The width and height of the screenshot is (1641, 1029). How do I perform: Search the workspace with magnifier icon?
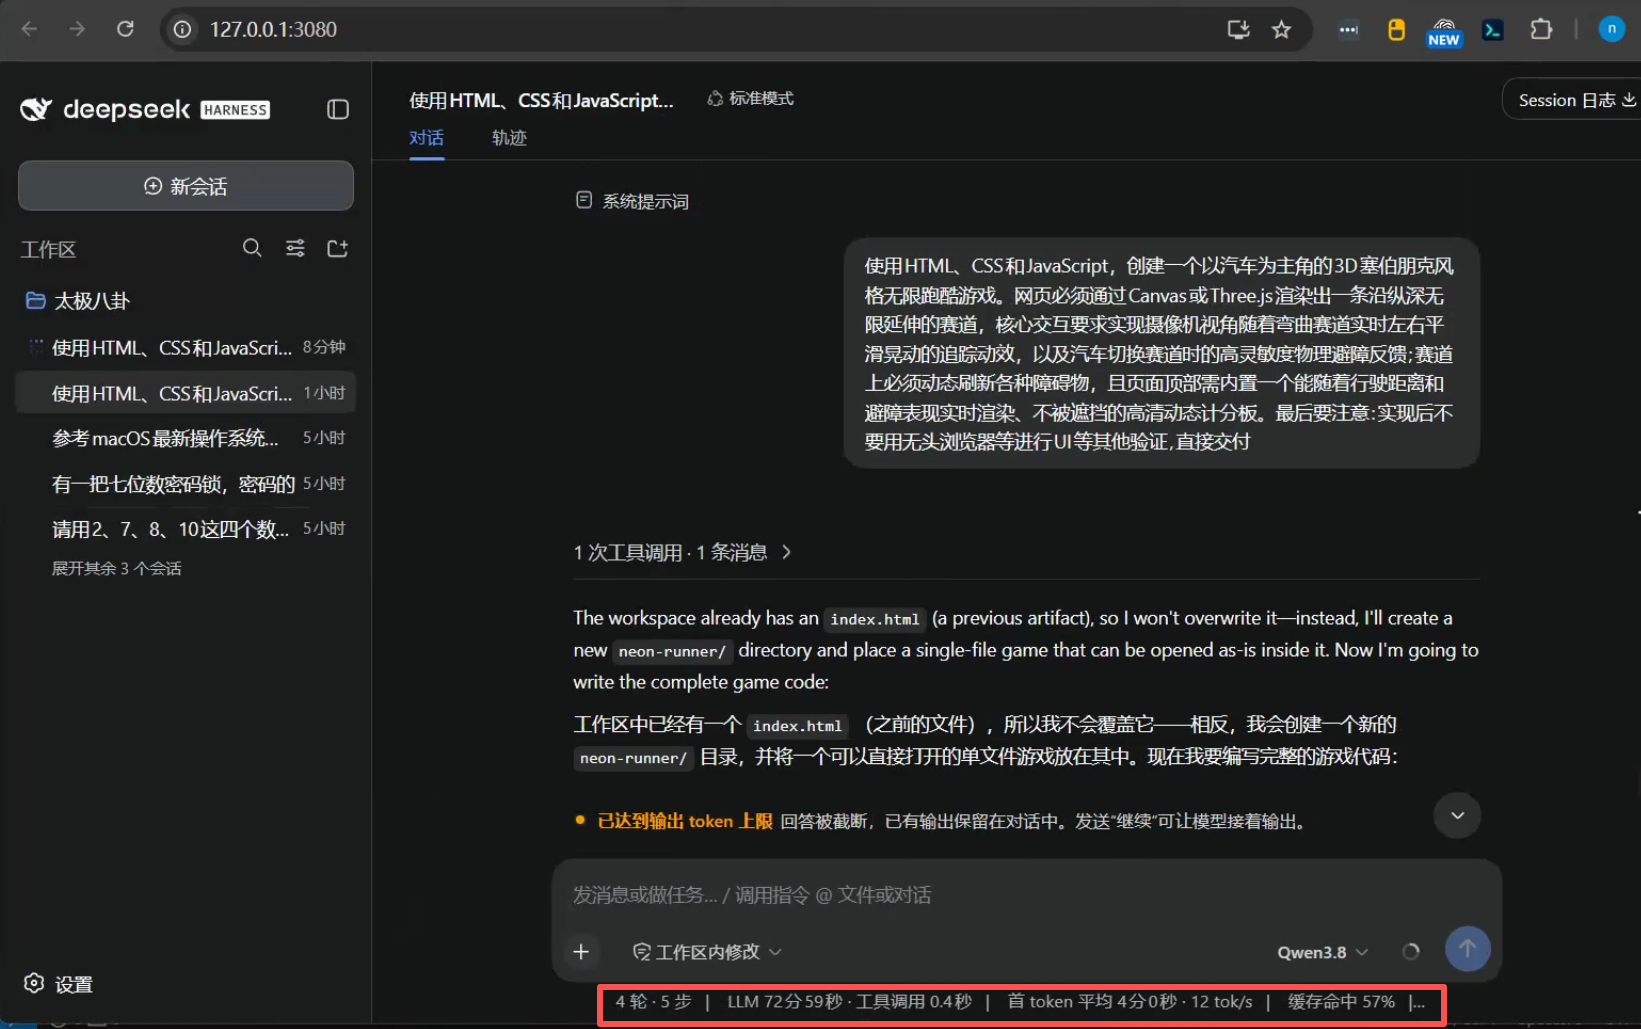pyautogui.click(x=252, y=248)
